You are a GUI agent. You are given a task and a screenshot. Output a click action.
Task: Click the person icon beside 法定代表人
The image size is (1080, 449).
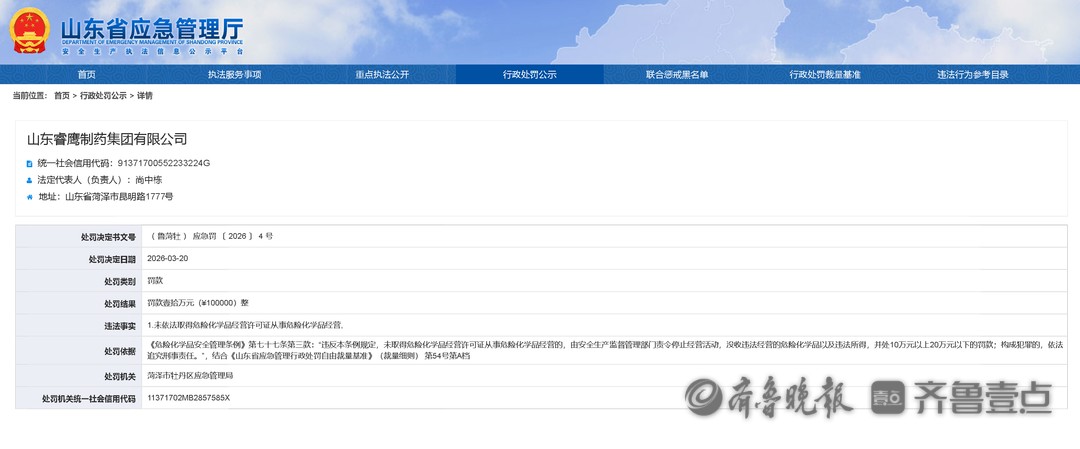[x=29, y=180]
